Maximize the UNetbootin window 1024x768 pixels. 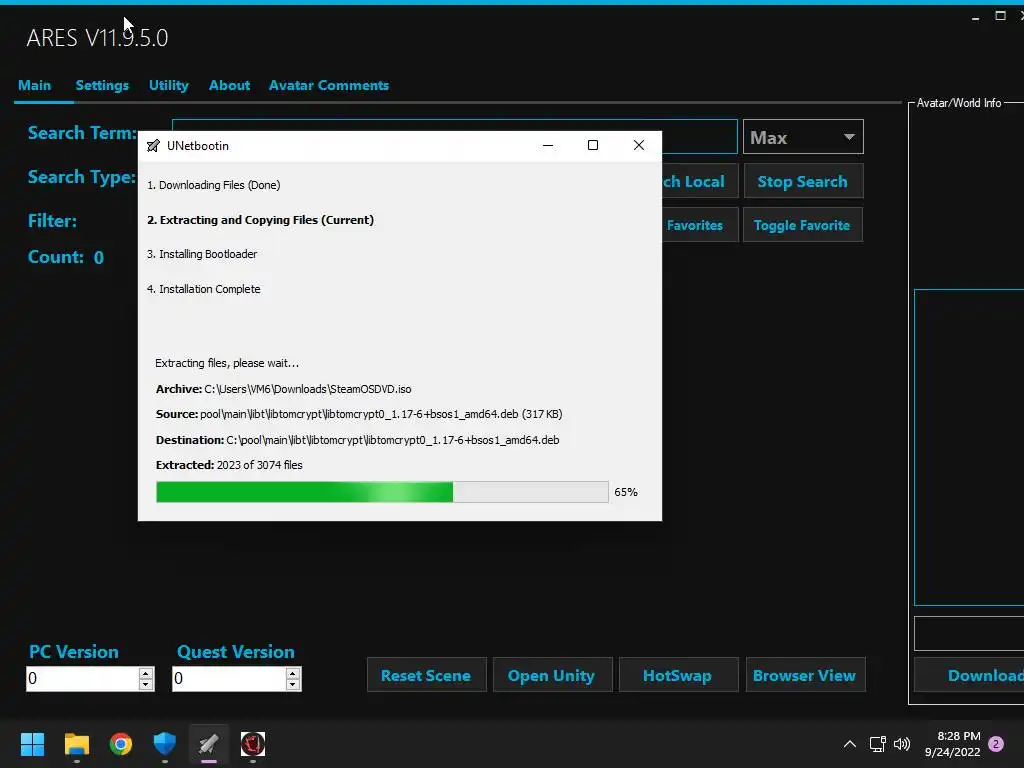coord(593,146)
